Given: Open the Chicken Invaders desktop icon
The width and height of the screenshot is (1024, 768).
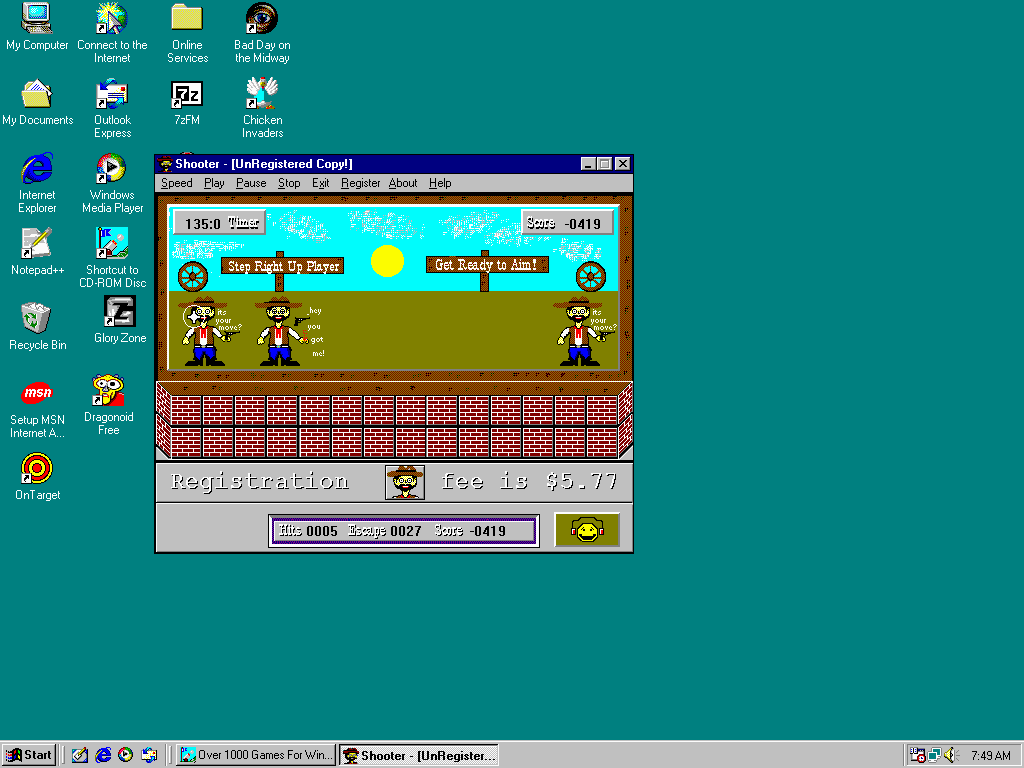Looking at the screenshot, I should coord(262,95).
